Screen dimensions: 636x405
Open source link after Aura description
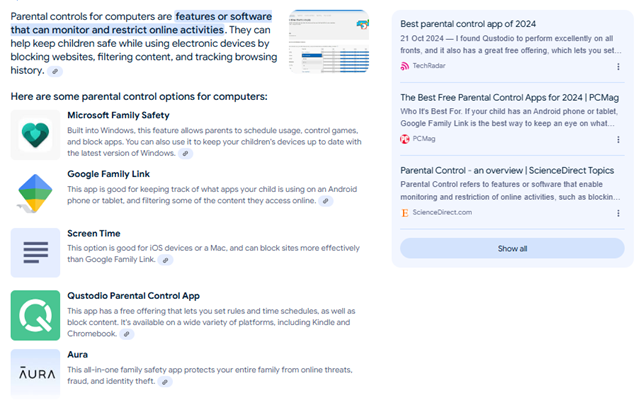click(165, 382)
